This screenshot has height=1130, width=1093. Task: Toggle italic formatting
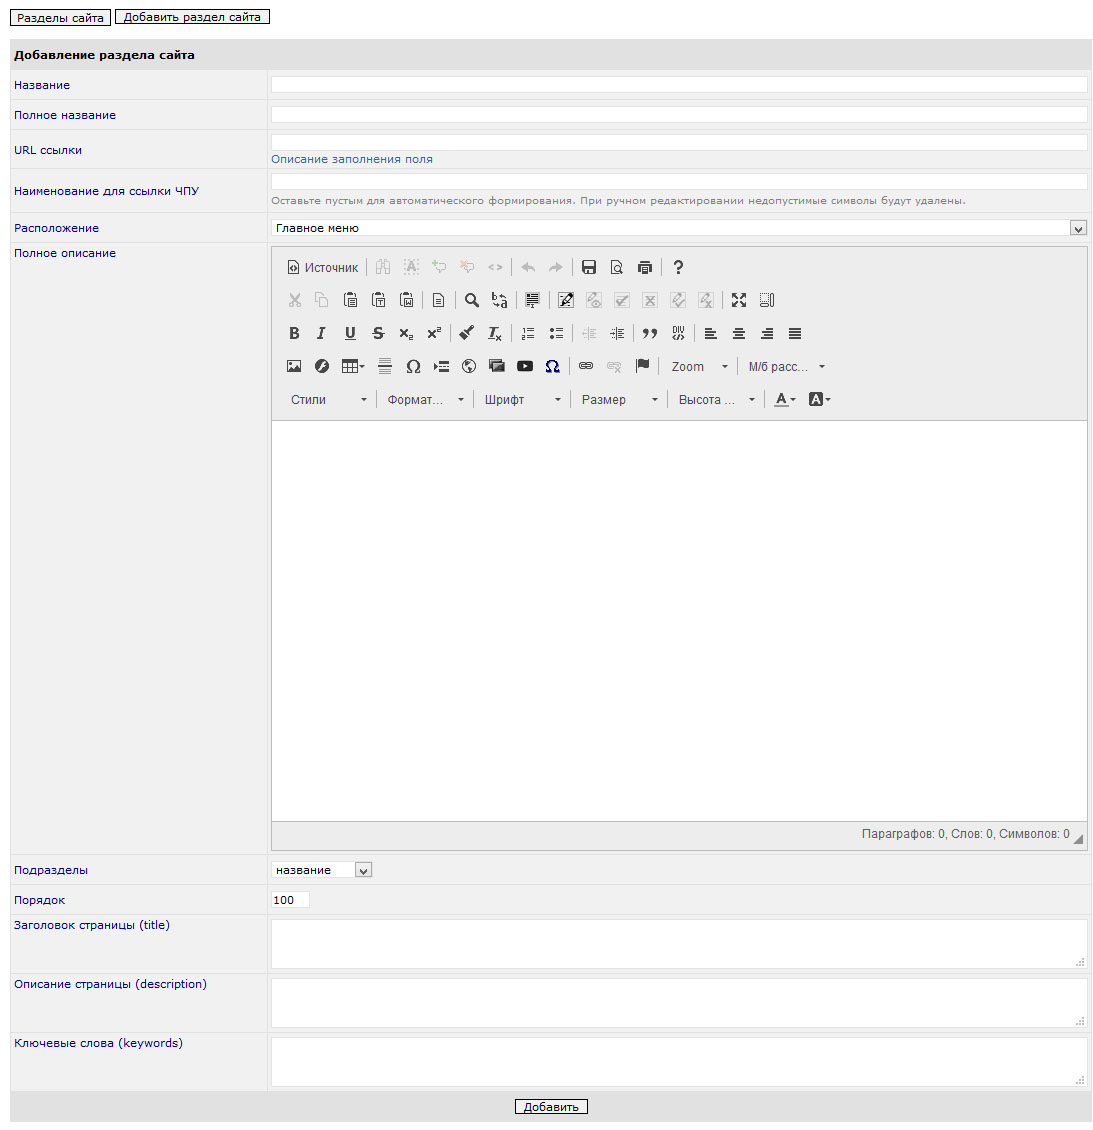(x=321, y=333)
